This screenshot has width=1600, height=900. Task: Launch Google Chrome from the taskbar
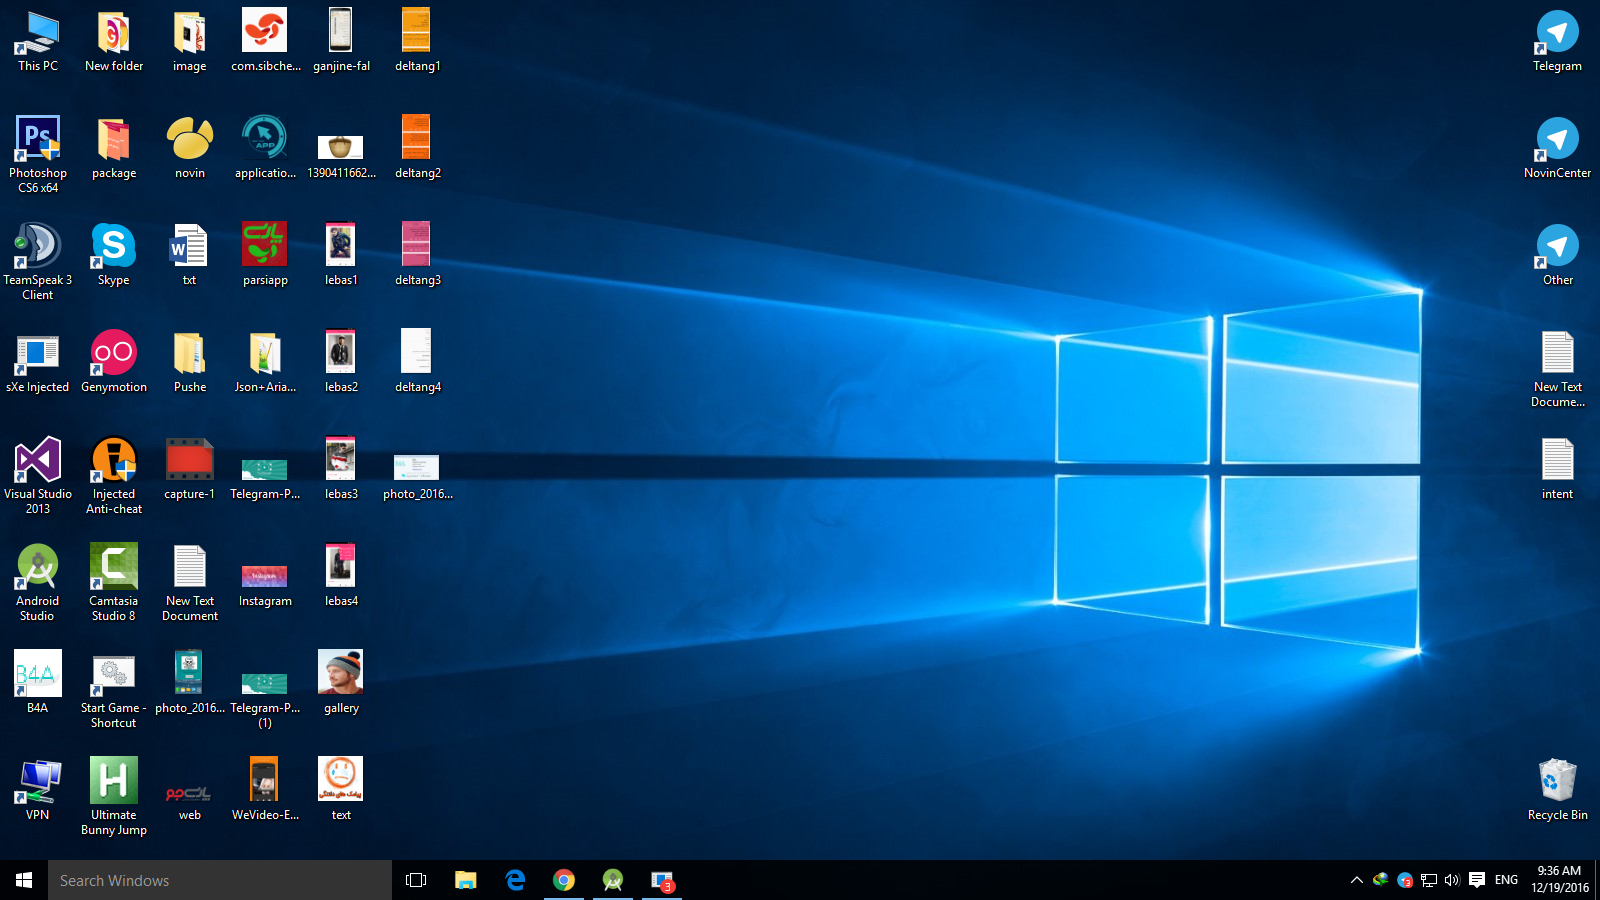[x=564, y=880]
